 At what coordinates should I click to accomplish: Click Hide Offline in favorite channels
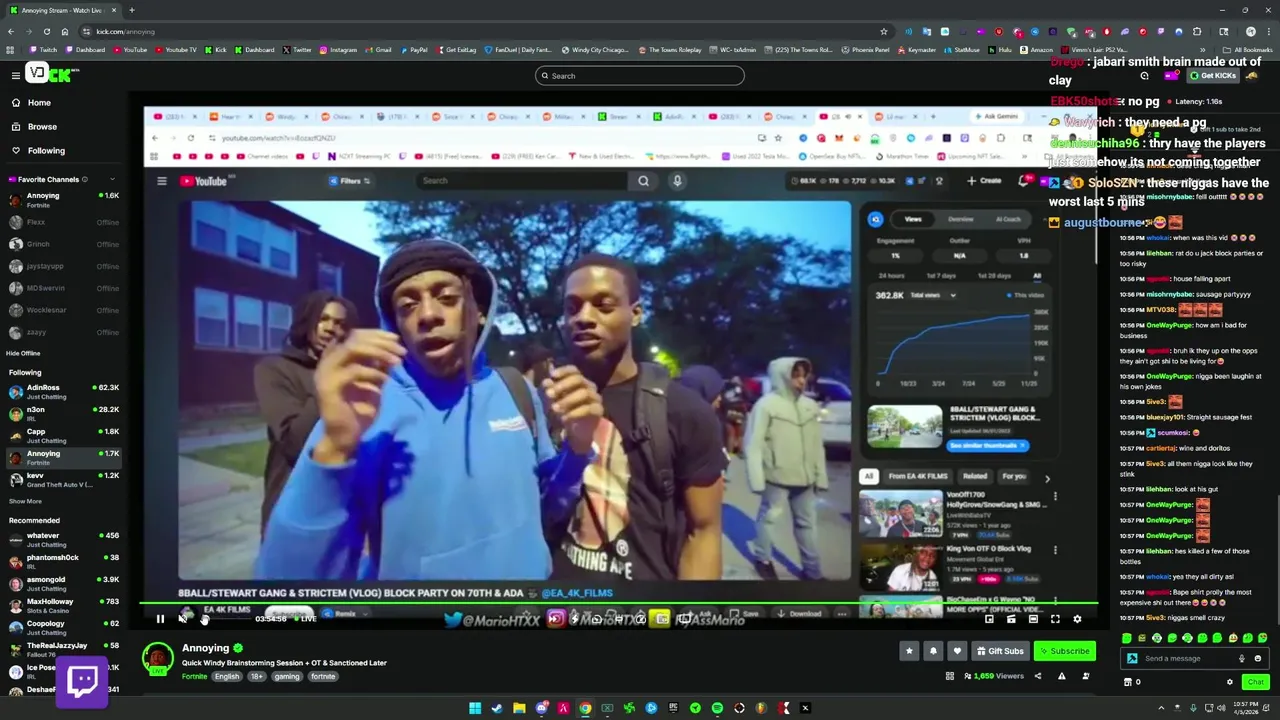pyautogui.click(x=23, y=353)
